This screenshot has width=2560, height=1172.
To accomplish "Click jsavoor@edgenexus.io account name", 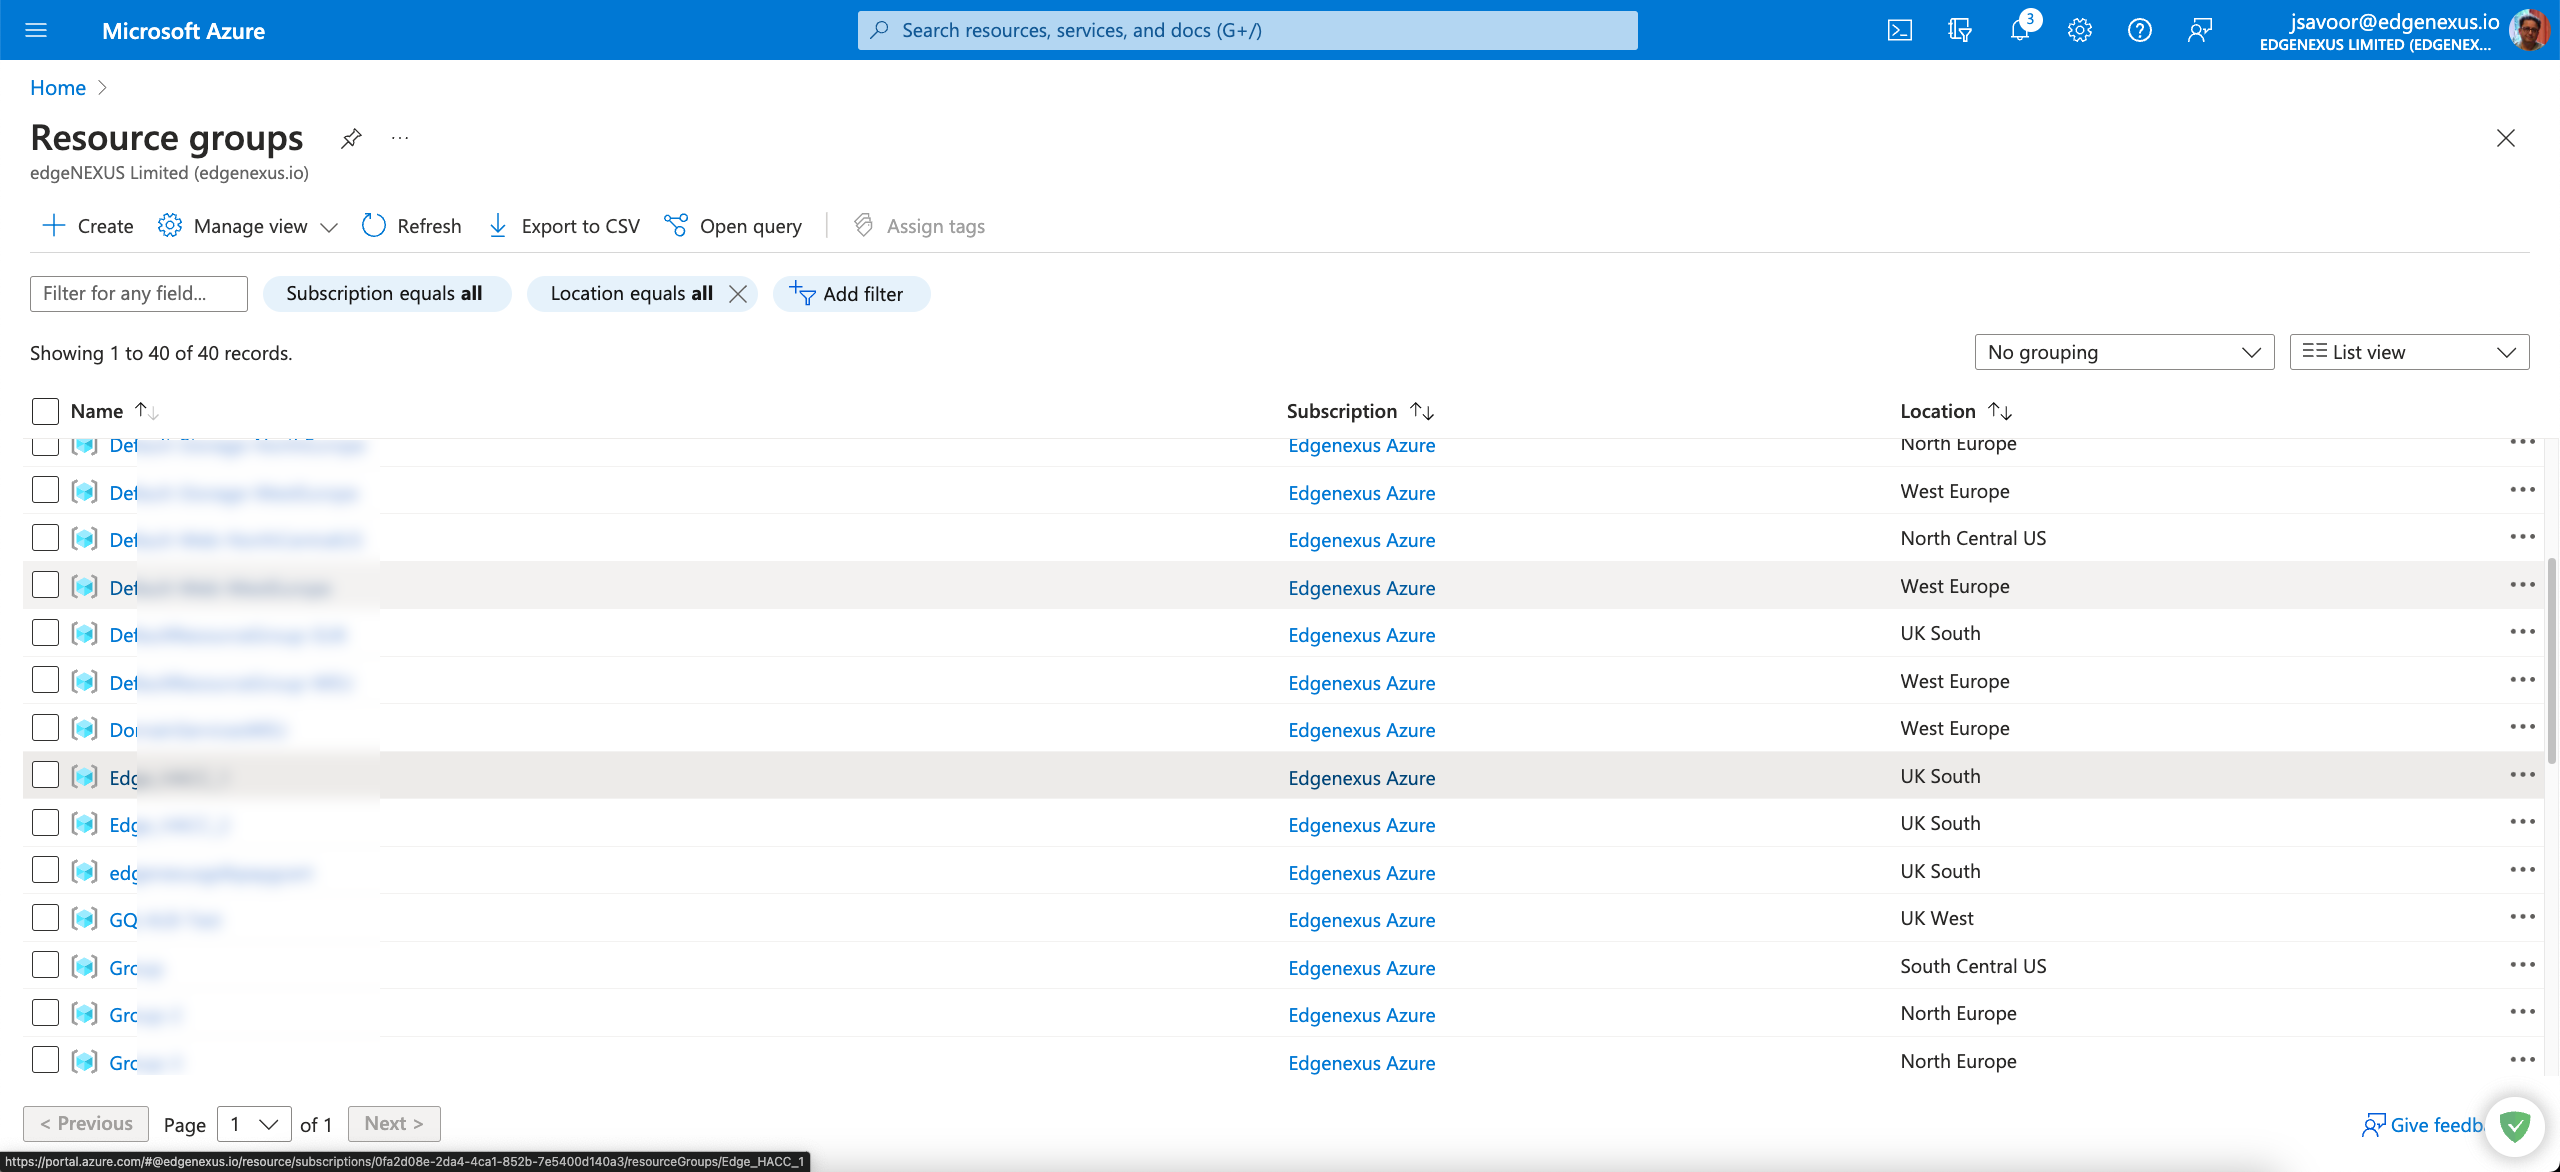I will [x=2394, y=21].
